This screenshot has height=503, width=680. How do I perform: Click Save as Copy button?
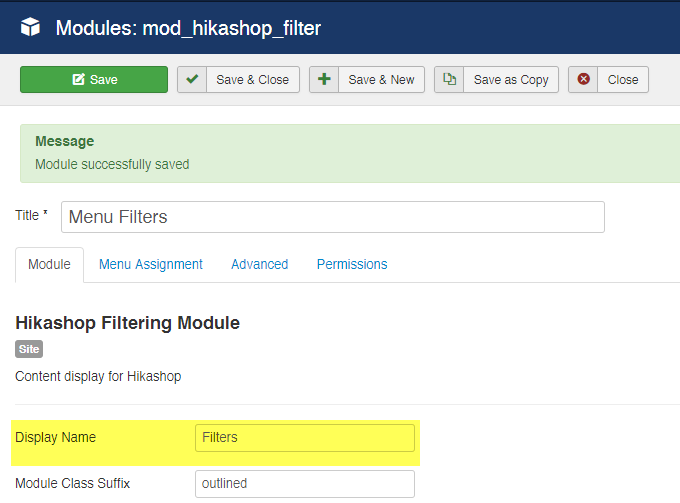tap(511, 80)
